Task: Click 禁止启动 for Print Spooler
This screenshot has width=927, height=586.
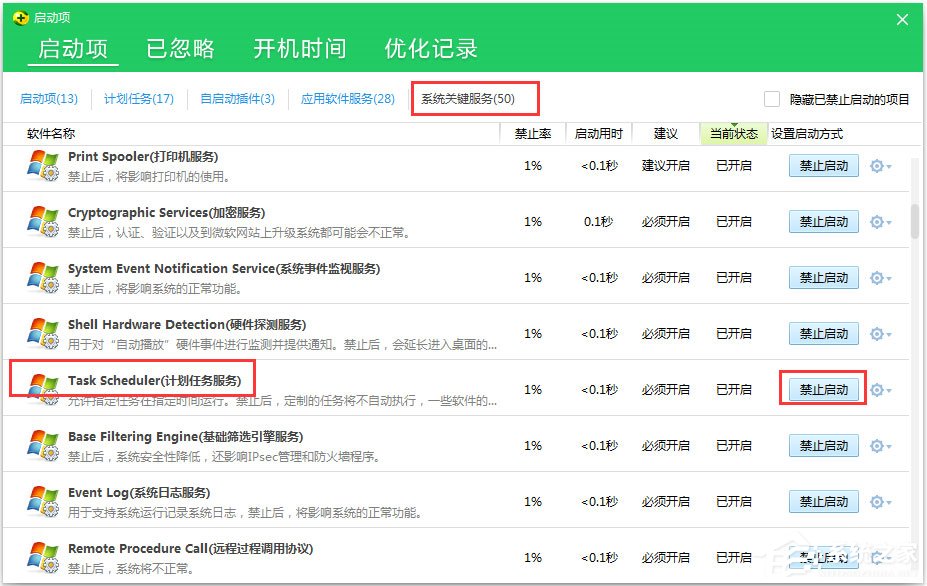Action: point(823,166)
